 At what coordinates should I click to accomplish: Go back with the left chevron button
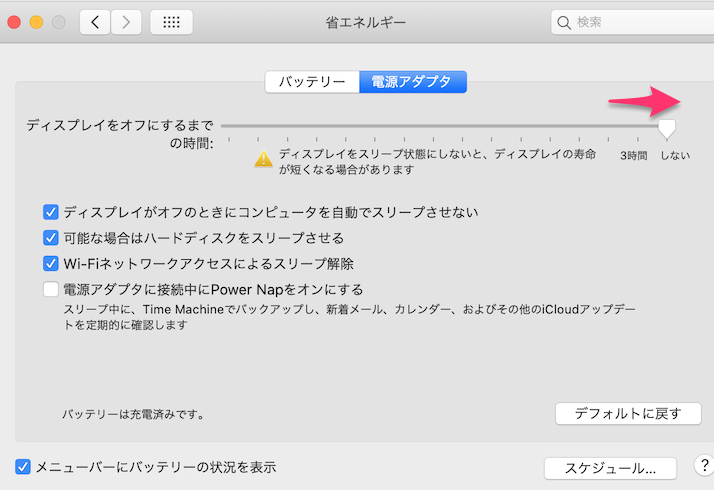tap(95, 22)
